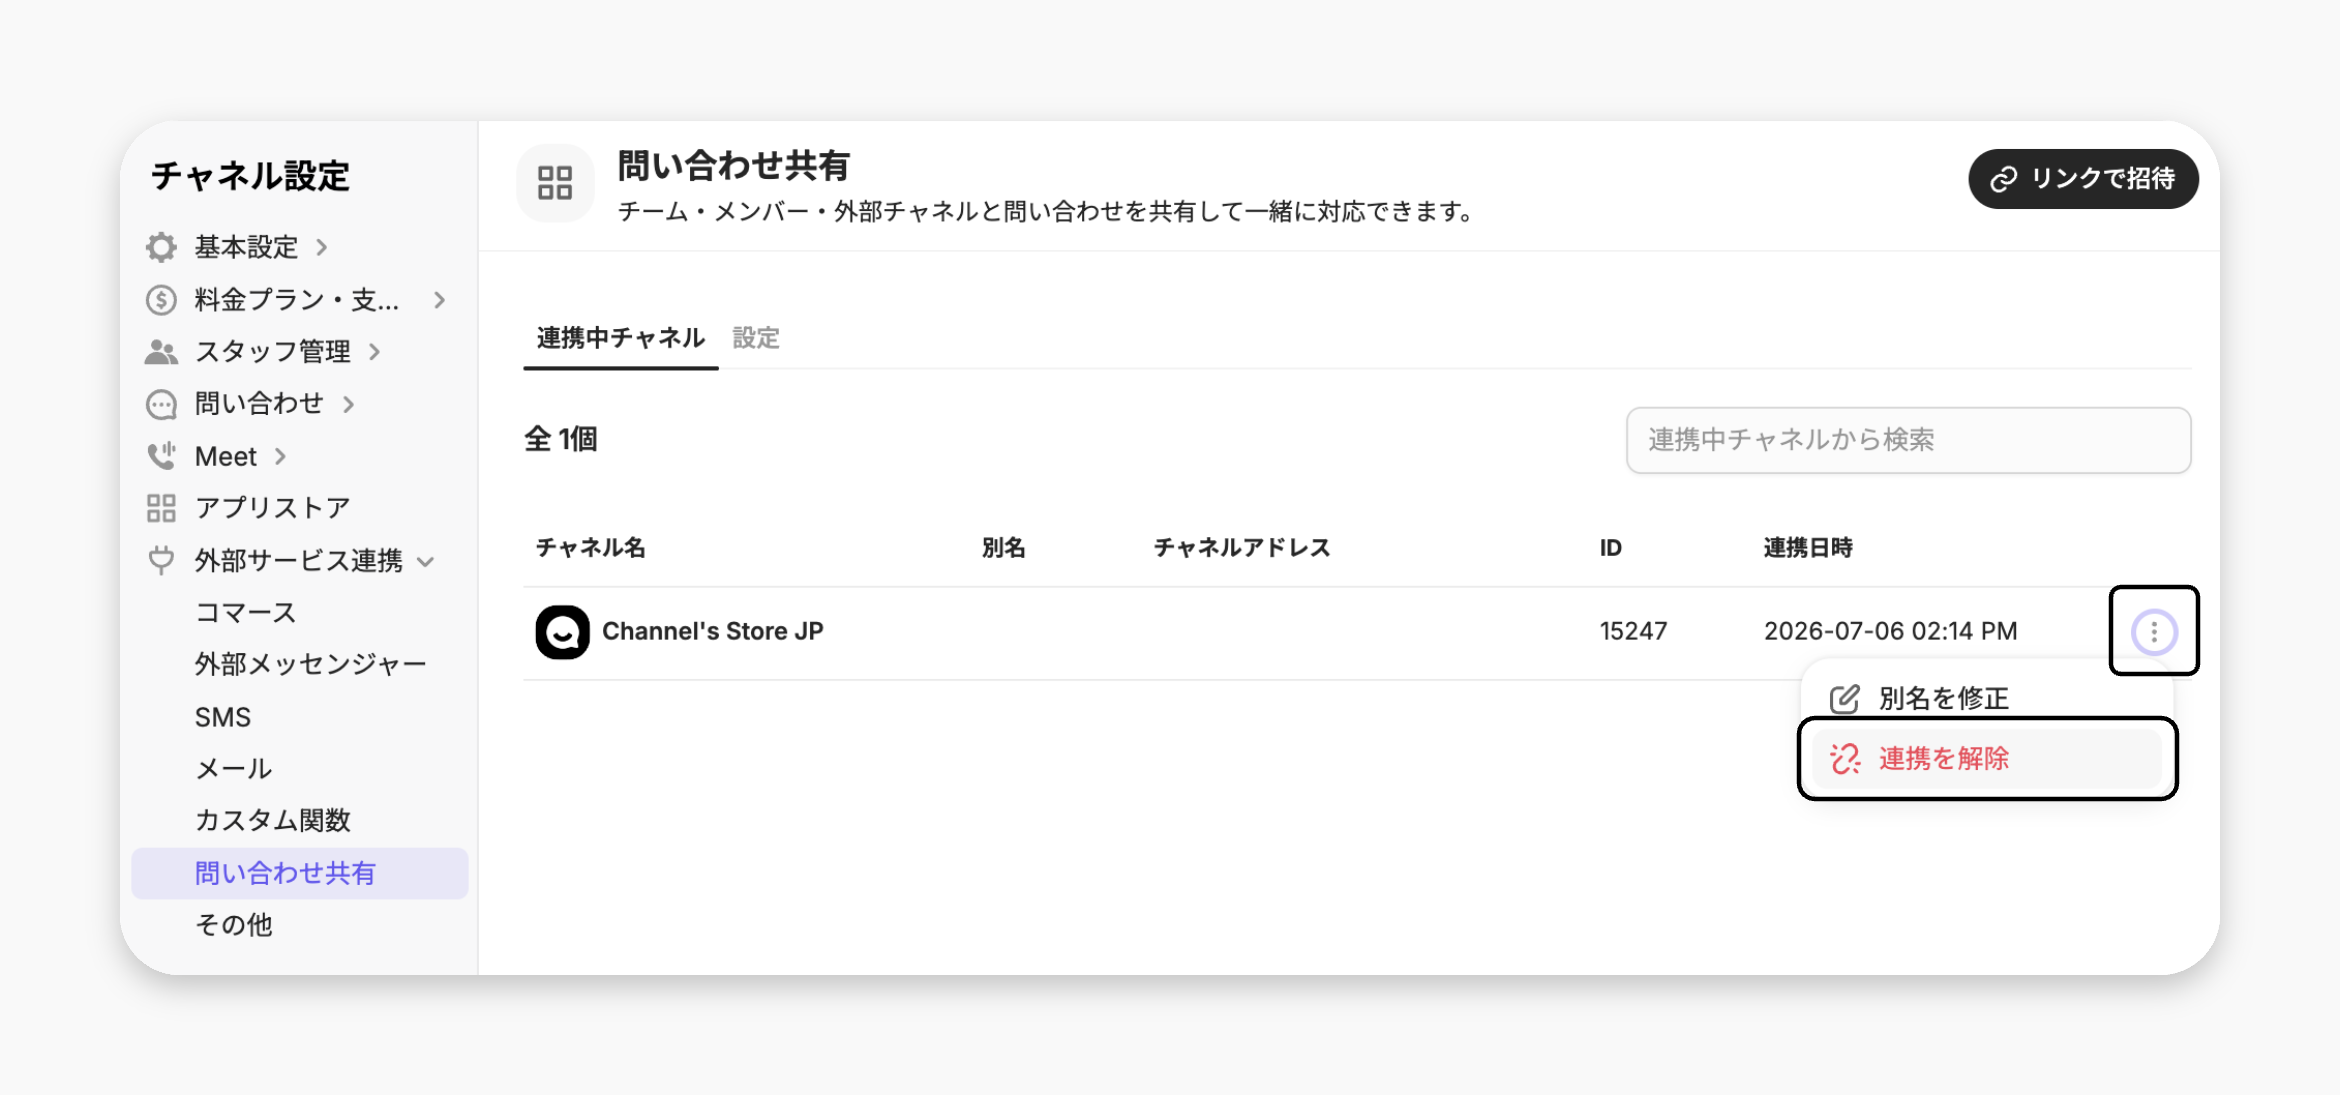The height and width of the screenshot is (1095, 2340).
Task: Choose 別名を修正 from the context menu
Action: pyautogui.click(x=1986, y=699)
